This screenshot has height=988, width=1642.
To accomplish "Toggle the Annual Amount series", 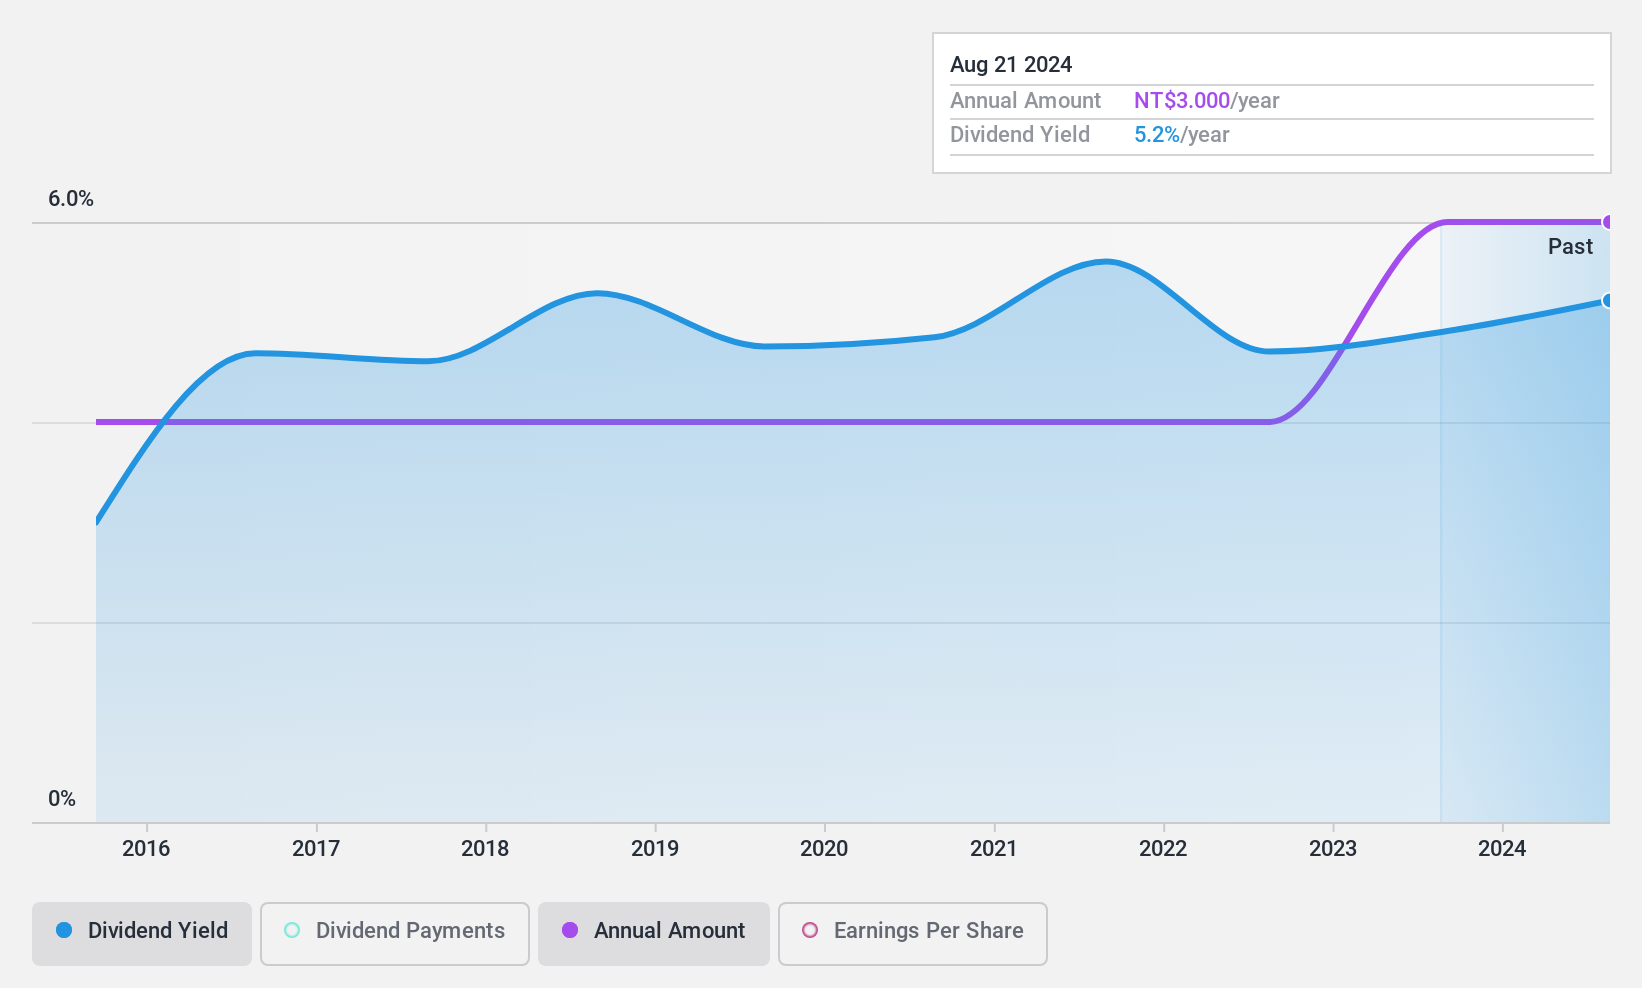I will [x=654, y=934].
